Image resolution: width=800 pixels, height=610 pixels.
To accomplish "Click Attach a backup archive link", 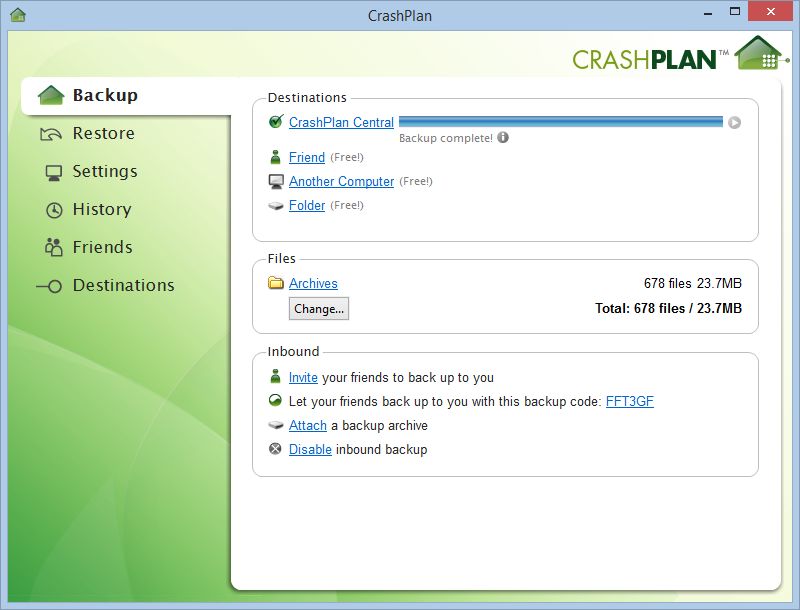I will pyautogui.click(x=308, y=426).
